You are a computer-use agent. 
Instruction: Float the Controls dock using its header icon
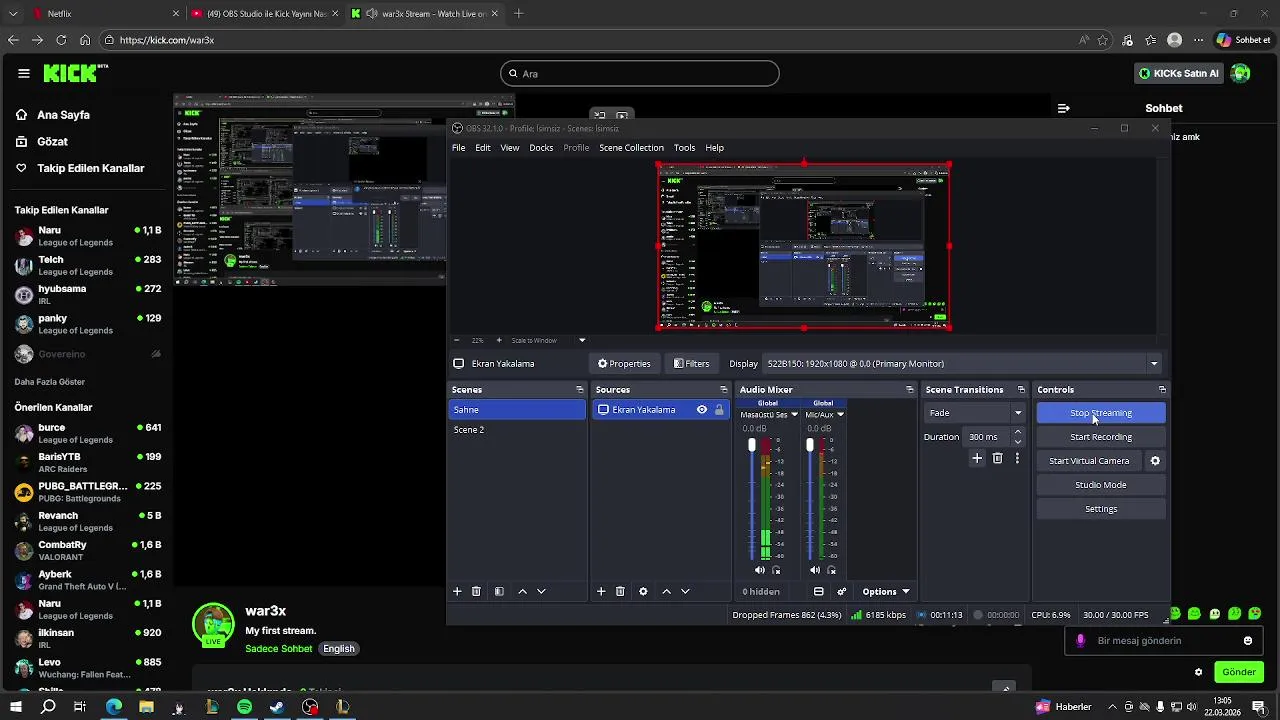click(x=1161, y=390)
